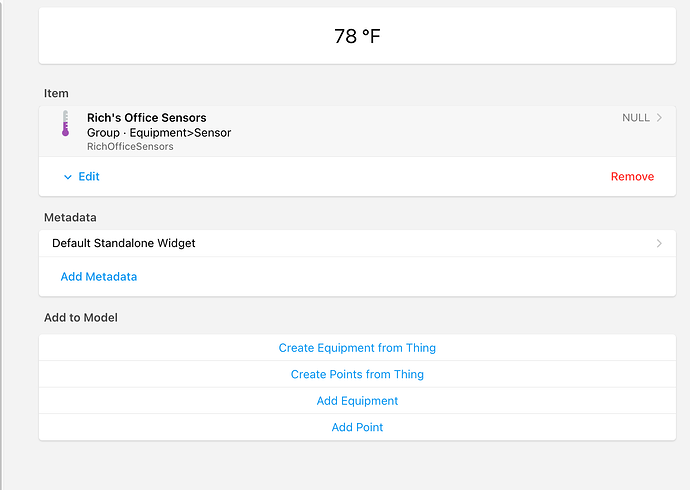Click Add Equipment option
The image size is (690, 490).
[357, 401]
